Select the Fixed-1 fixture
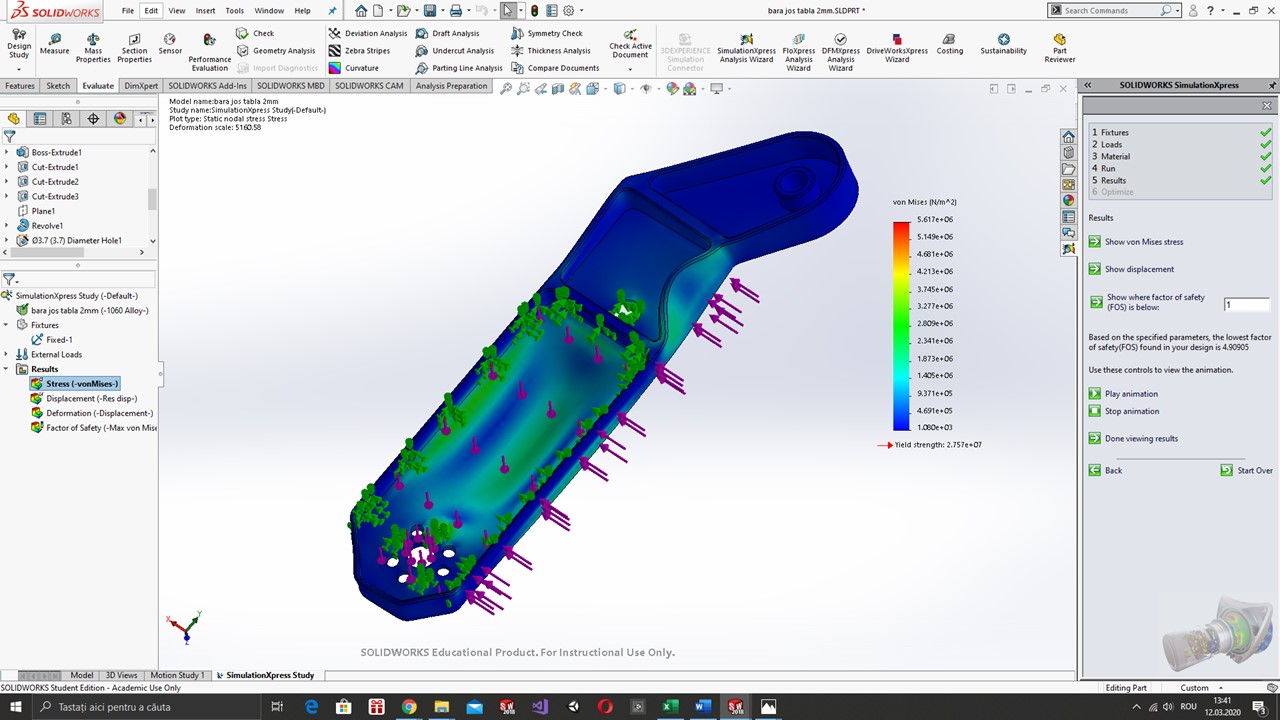This screenshot has height=720, width=1280. (51, 340)
